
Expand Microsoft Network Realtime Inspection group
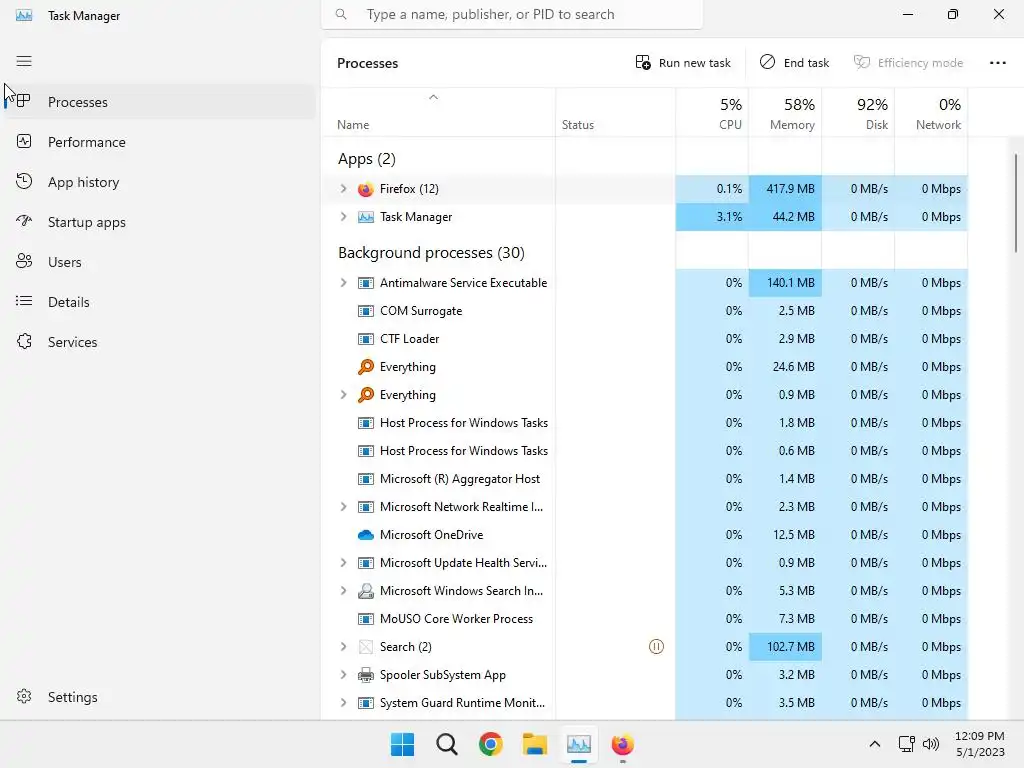[x=344, y=507]
